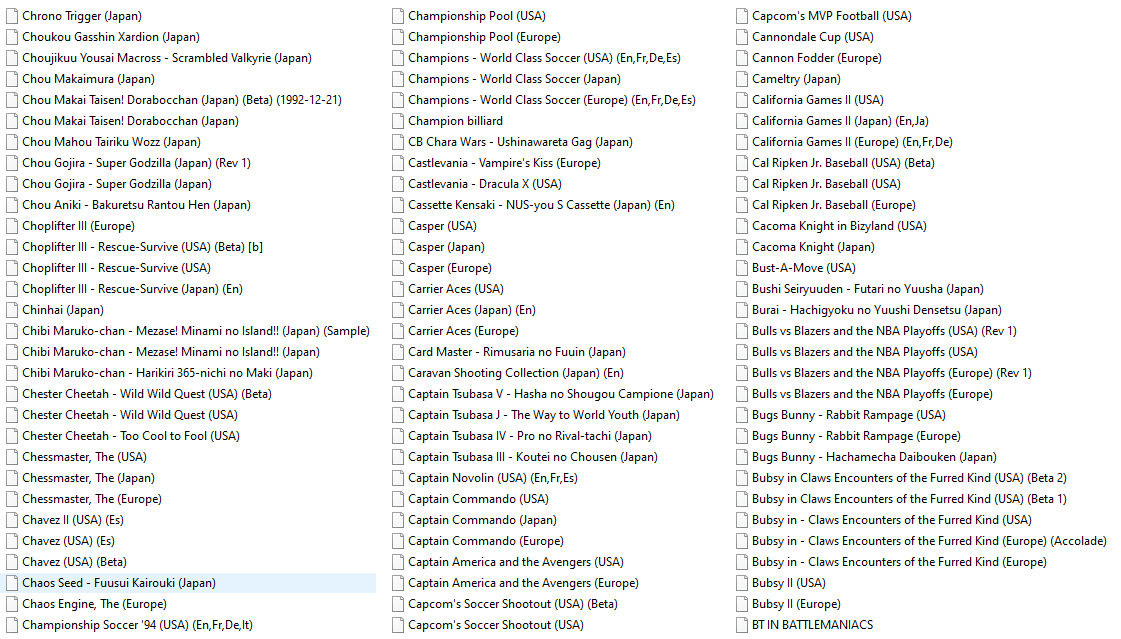Screen dimensions: 1121x639
Task: Click Chou Makai Taisen! Dorabocchan (Beta) (1992-12-21)
Action: [x=182, y=100]
